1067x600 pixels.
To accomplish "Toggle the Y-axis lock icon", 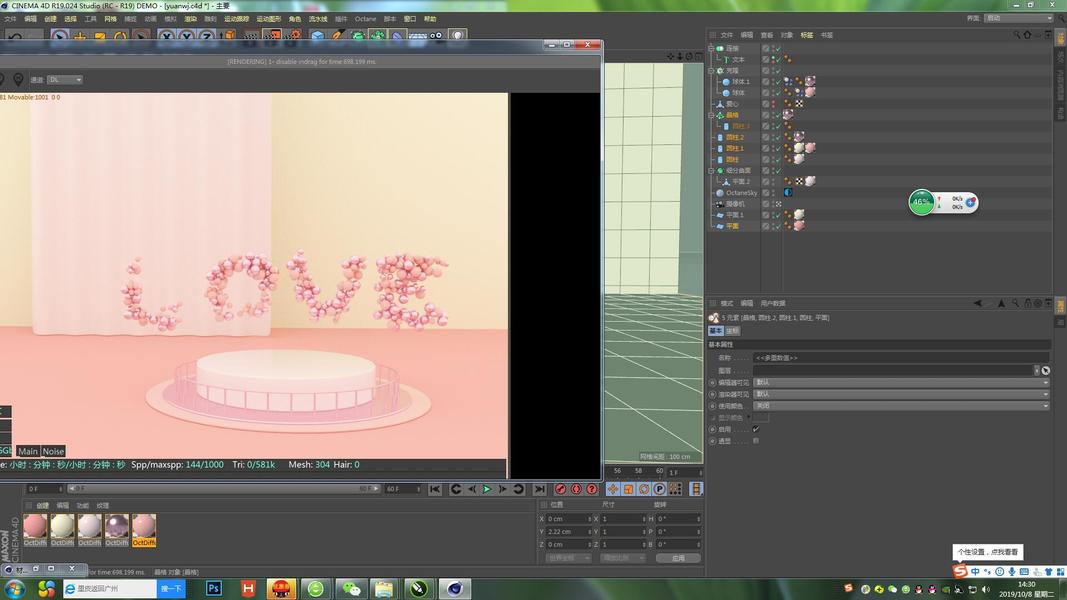I will (186, 36).
